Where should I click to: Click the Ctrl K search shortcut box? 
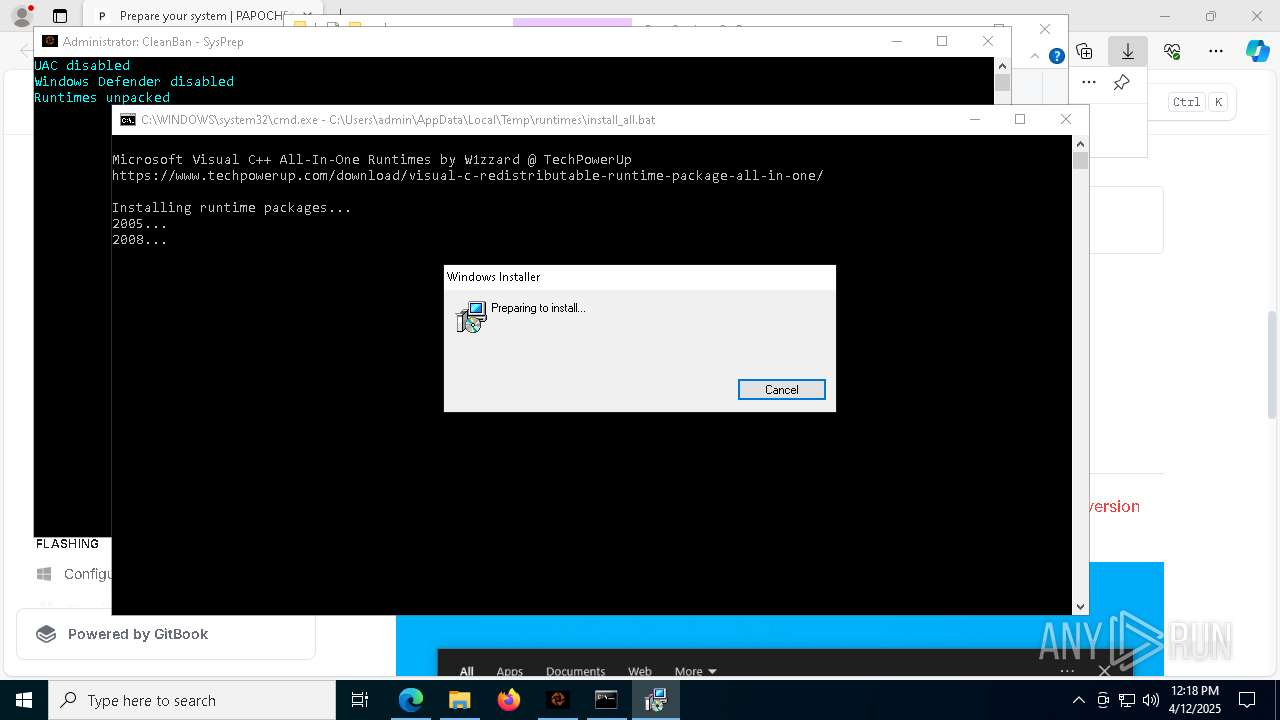pos(1199,102)
